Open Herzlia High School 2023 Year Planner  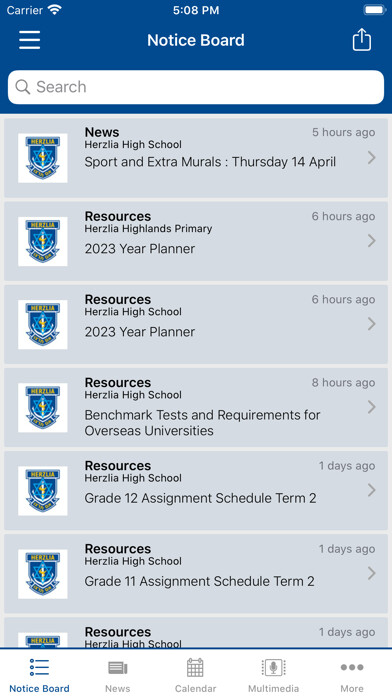pos(196,324)
